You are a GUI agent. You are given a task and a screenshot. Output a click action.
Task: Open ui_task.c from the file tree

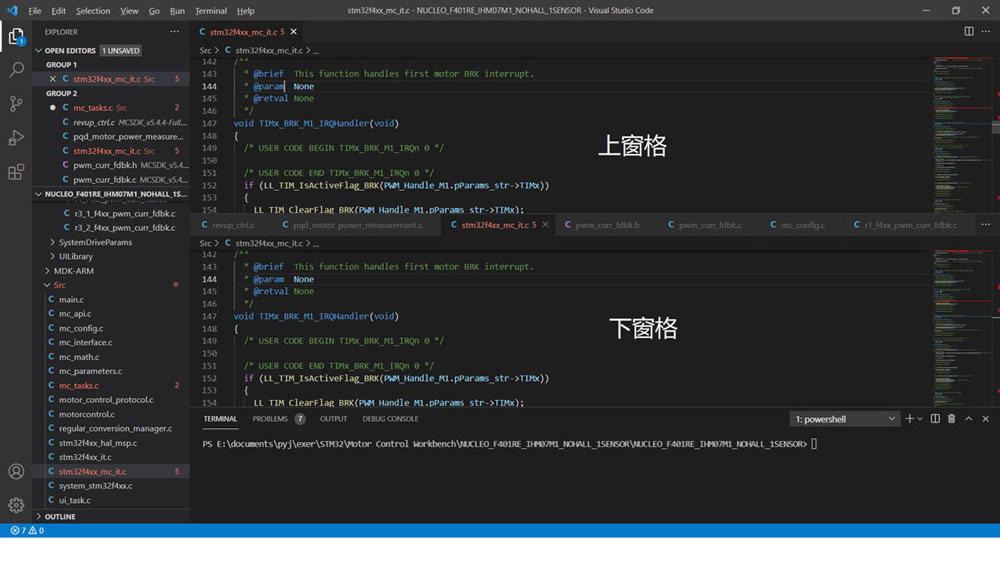point(75,501)
